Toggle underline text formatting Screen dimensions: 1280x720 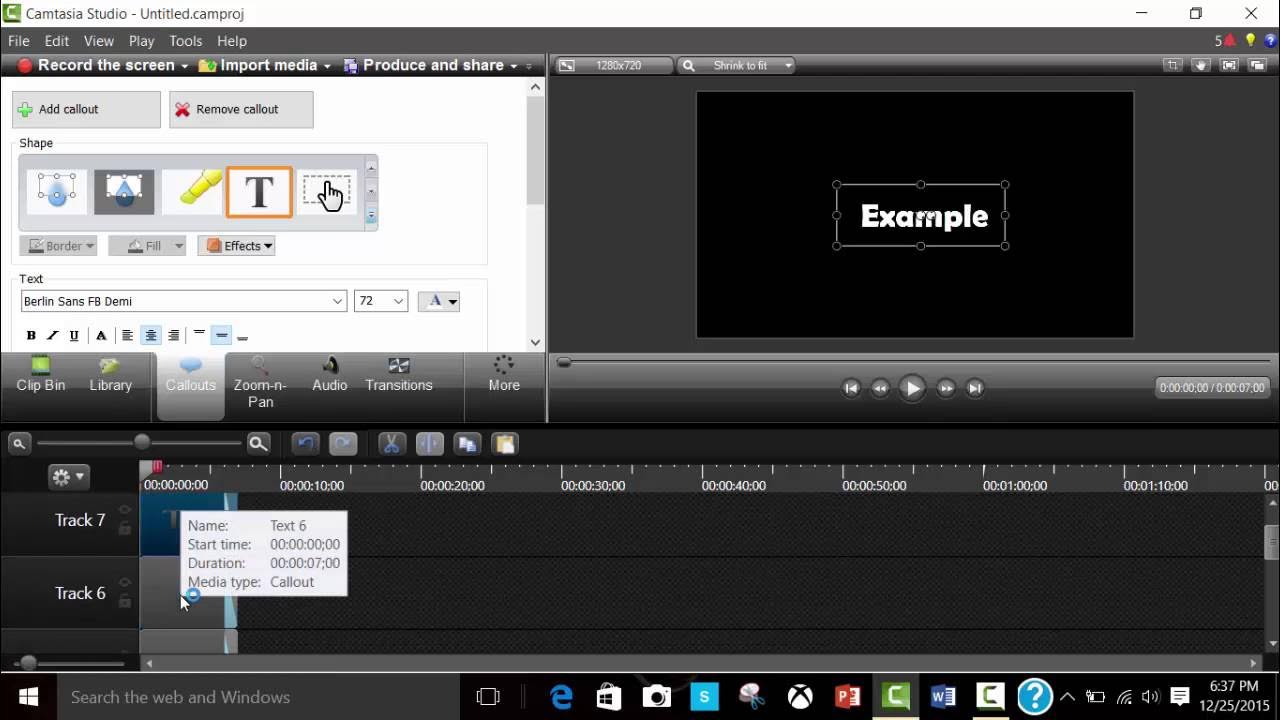coord(74,336)
